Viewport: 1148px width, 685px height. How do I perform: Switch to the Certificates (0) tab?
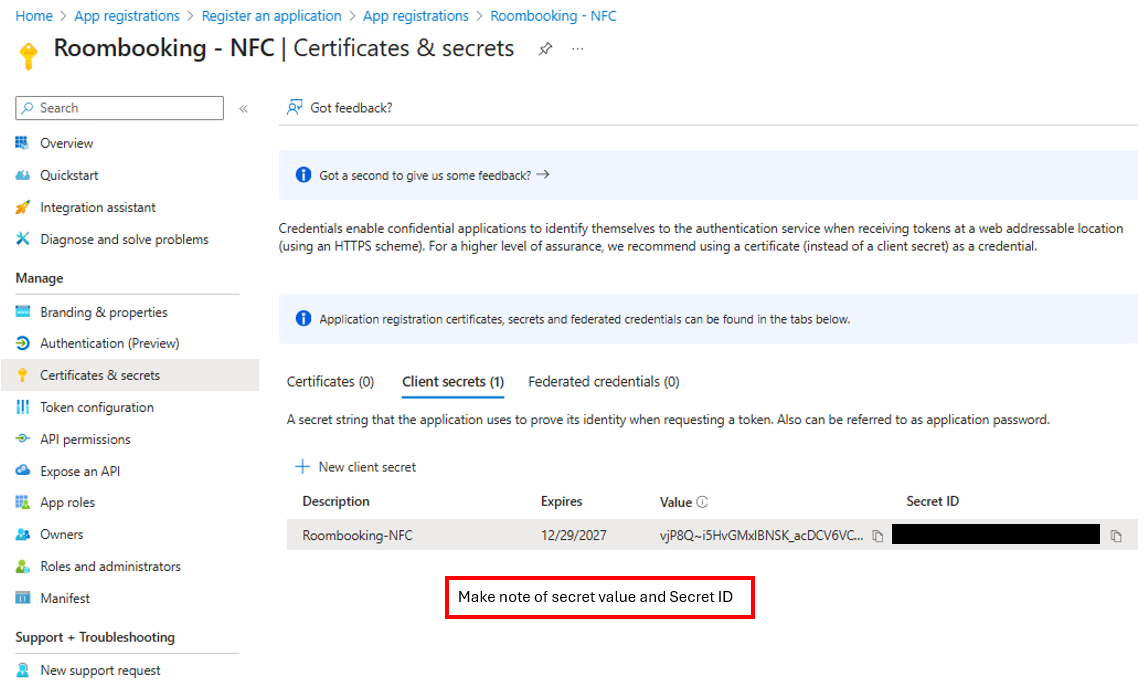[x=330, y=382]
